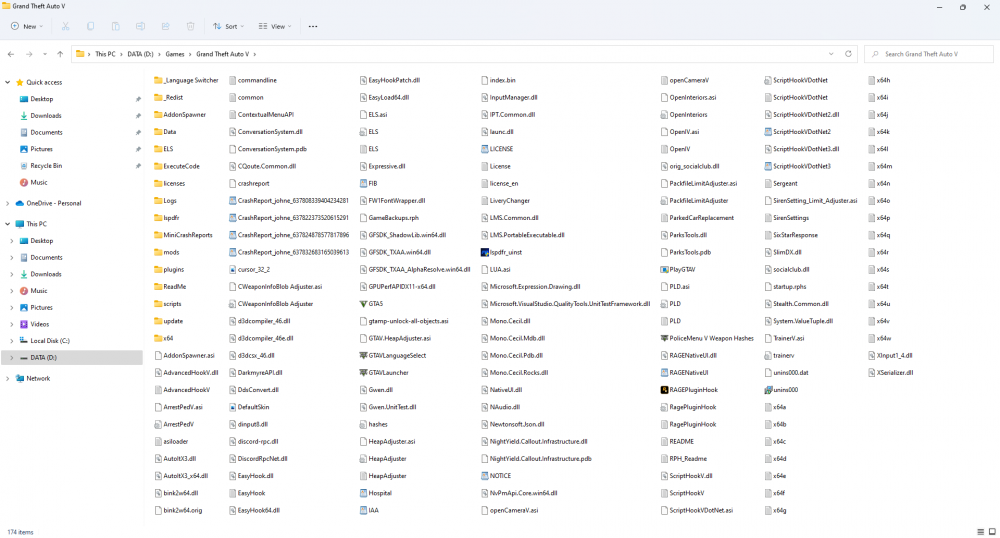Select the GTAVLauncher application

(x=384, y=373)
